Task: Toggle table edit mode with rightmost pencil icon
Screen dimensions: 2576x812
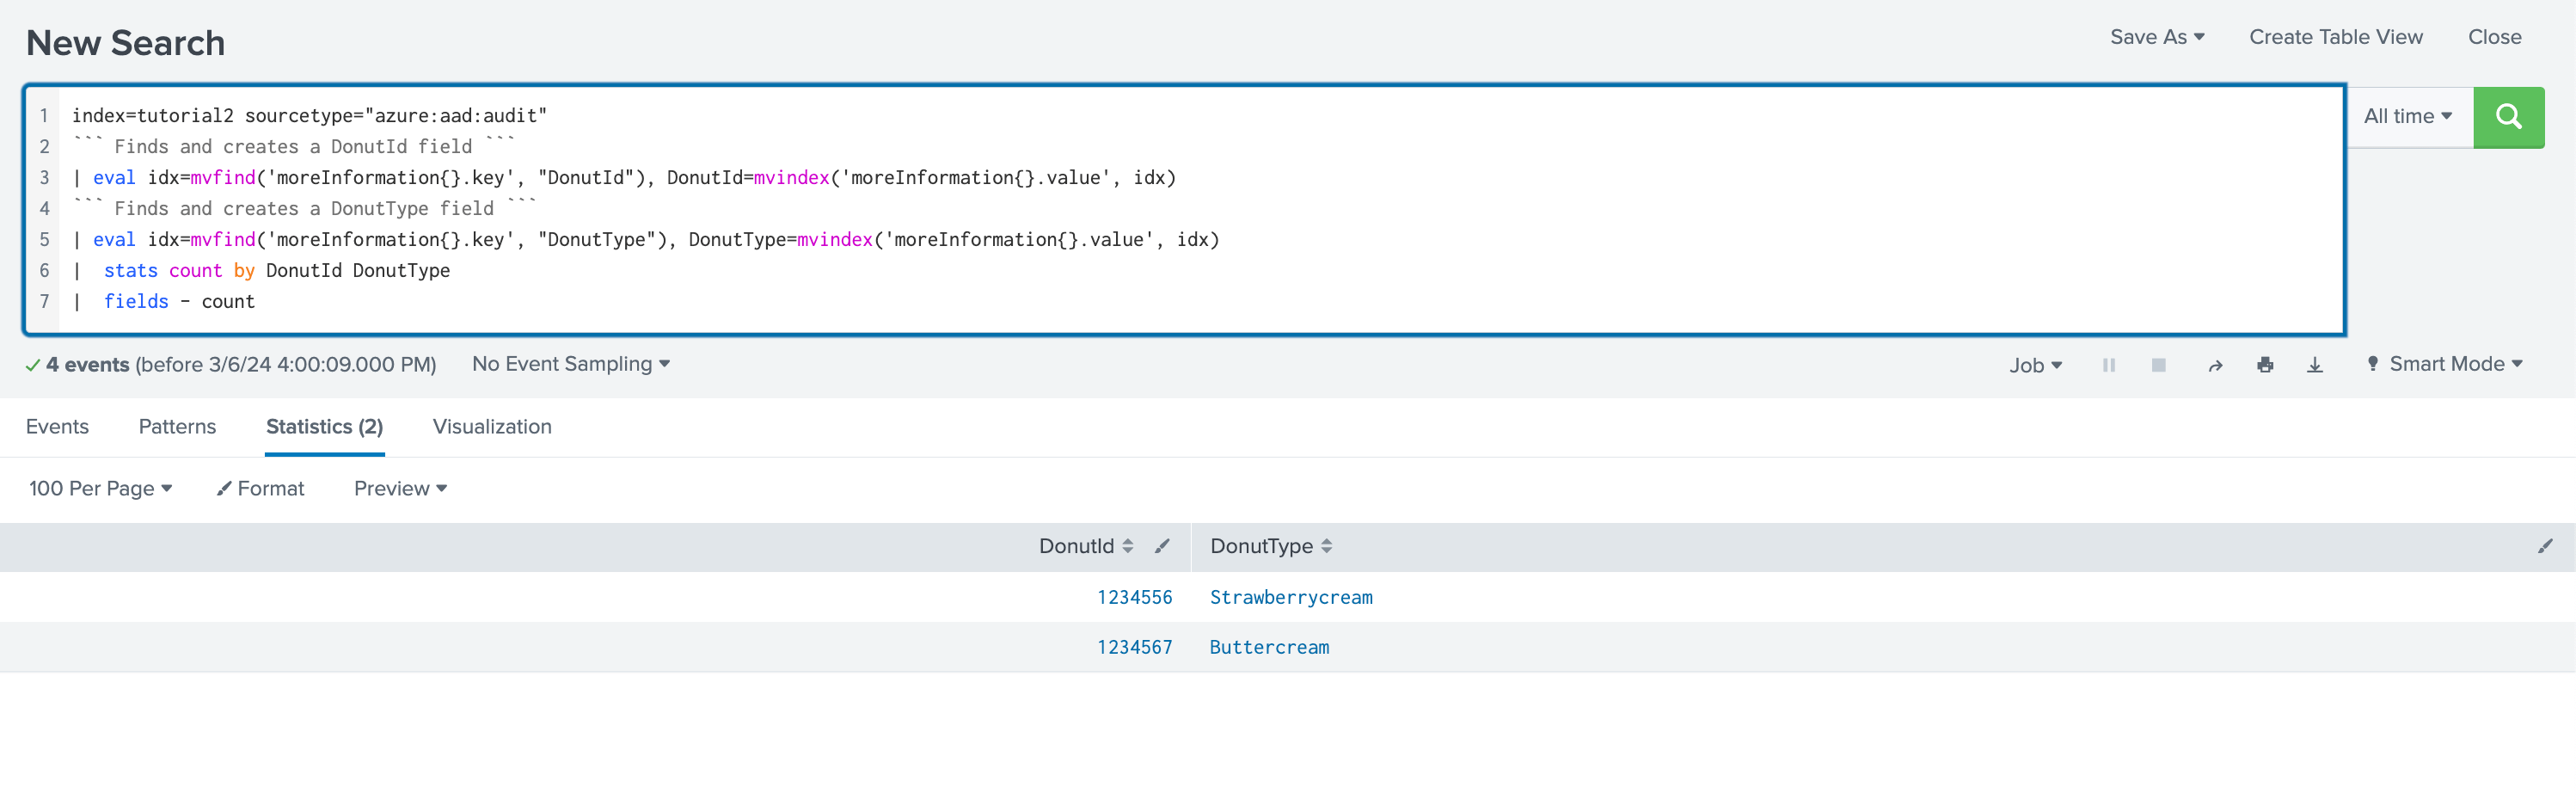Action: (2545, 546)
